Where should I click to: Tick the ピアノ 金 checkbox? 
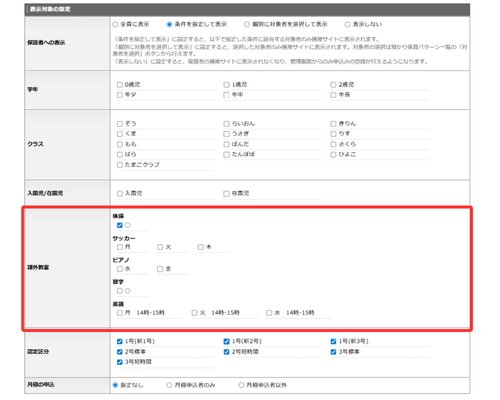(160, 269)
